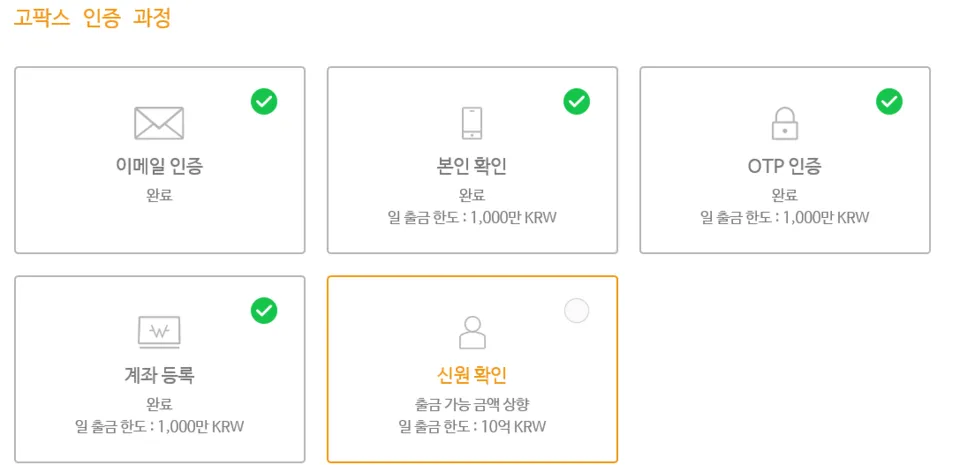Click 완료 status under 이메일 인증

pyautogui.click(x=159, y=196)
